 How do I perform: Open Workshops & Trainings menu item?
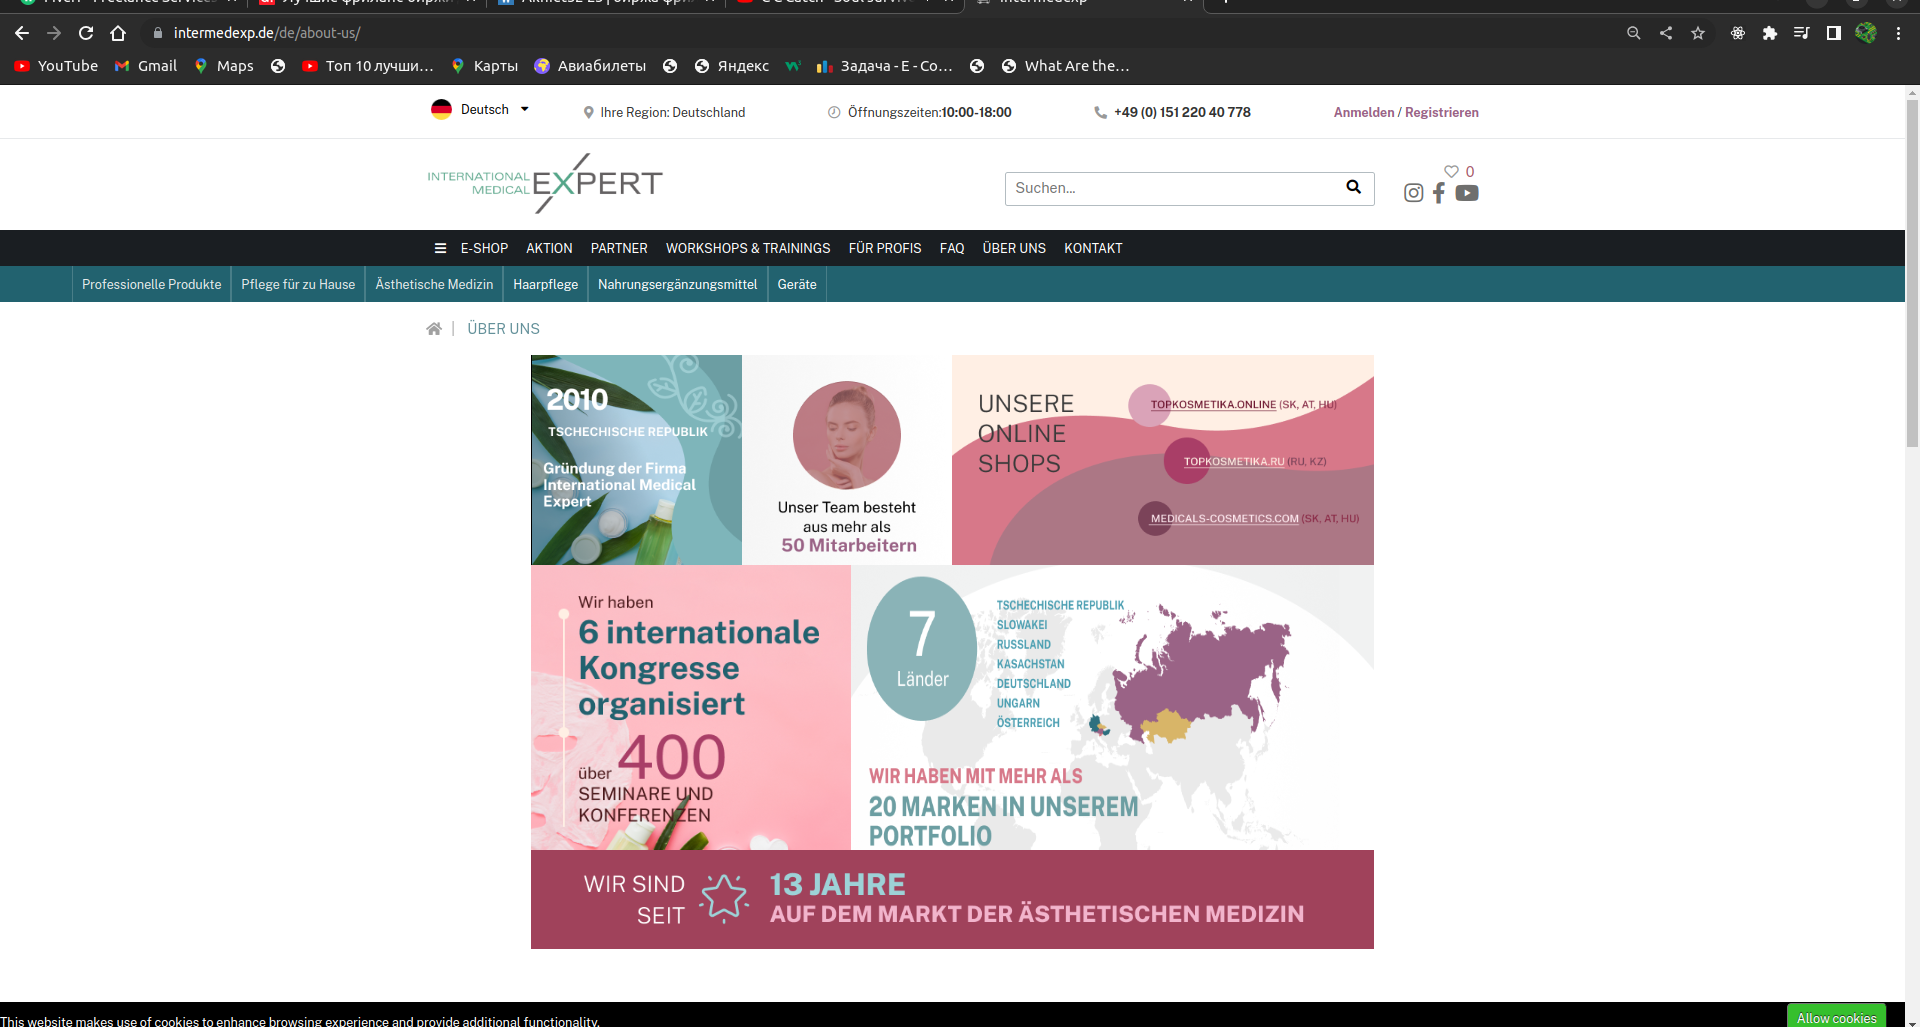[x=747, y=248]
